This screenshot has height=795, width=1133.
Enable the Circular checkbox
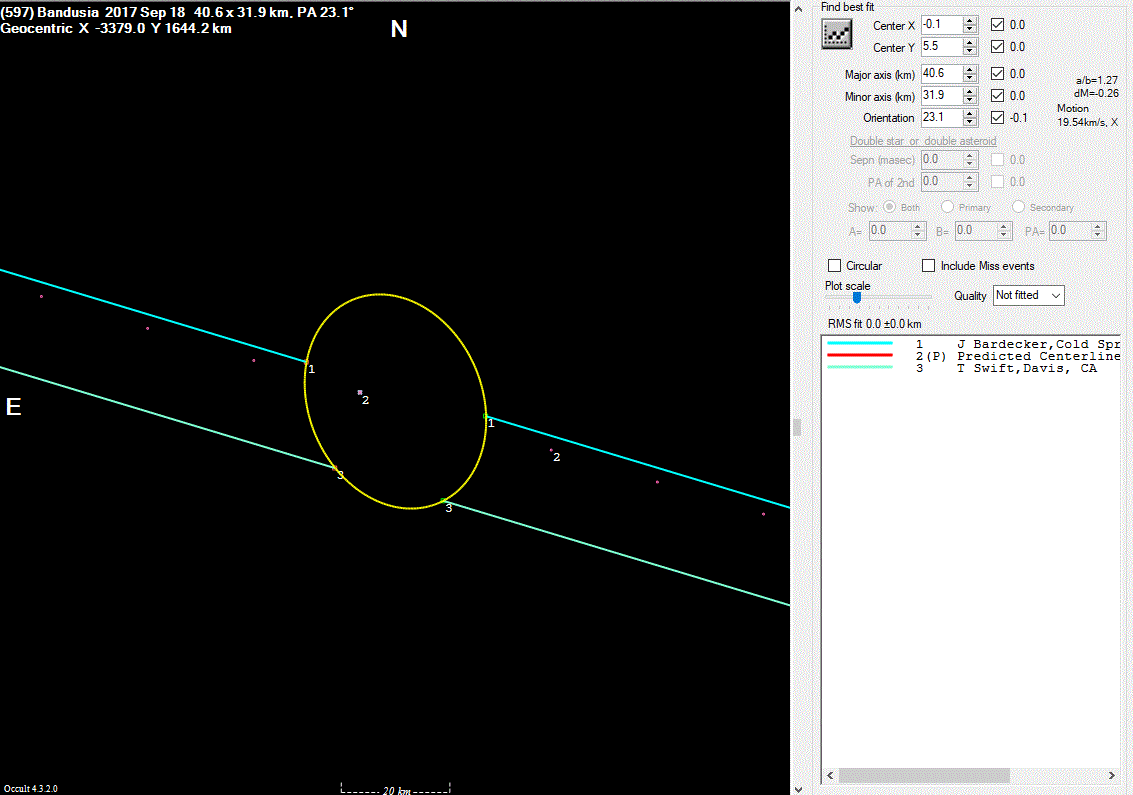[834, 266]
